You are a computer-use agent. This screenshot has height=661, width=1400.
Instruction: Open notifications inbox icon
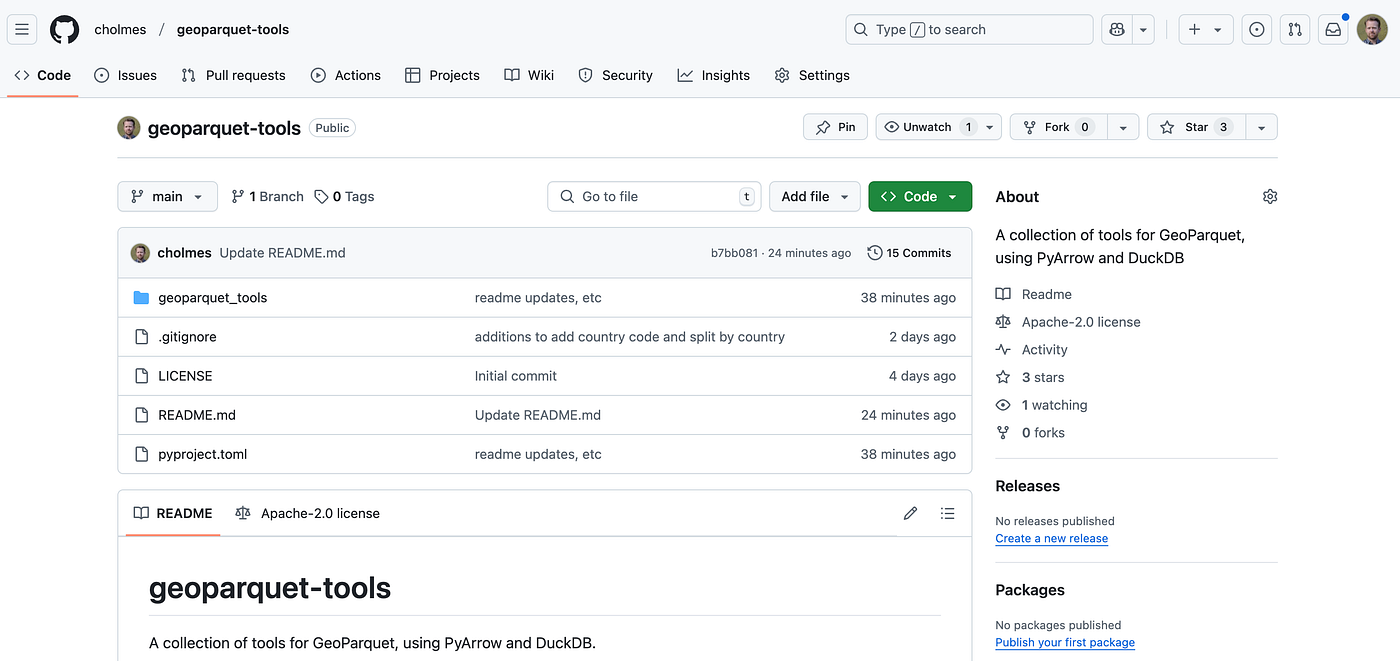click(x=1333, y=30)
